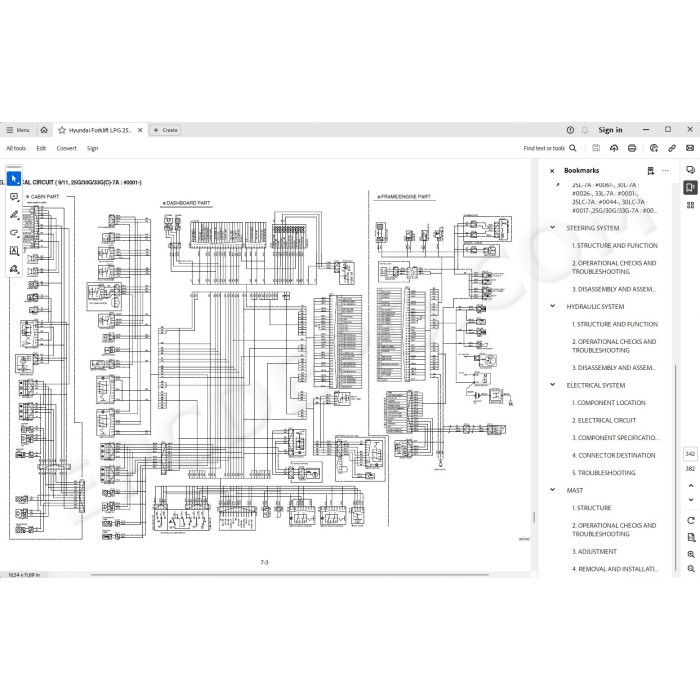700x700 pixels.
Task: Click the Find text or tools search
Action: (550, 148)
